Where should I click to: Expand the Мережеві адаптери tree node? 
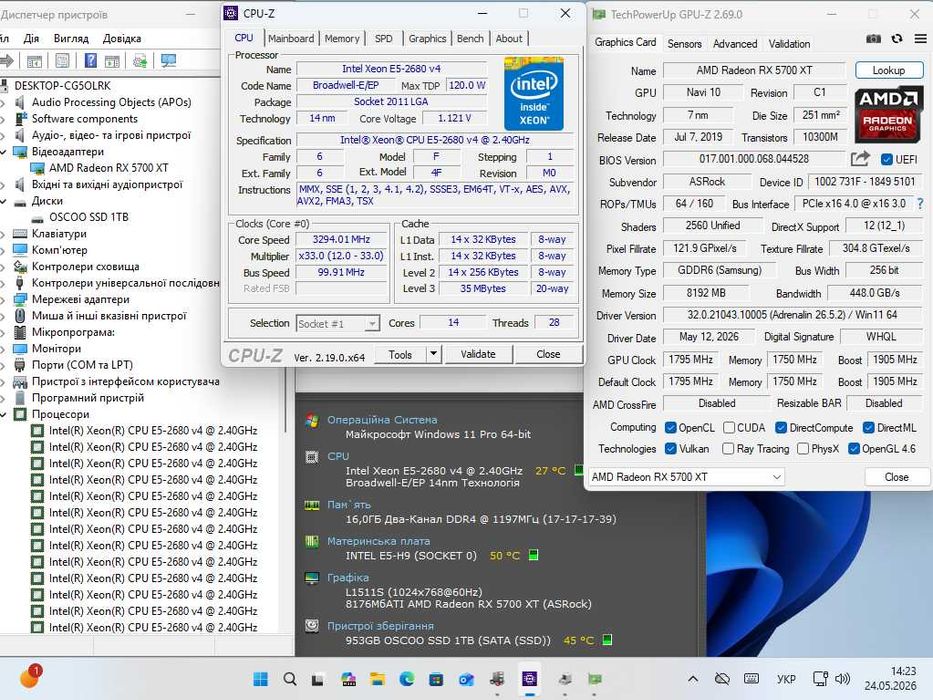point(4,299)
